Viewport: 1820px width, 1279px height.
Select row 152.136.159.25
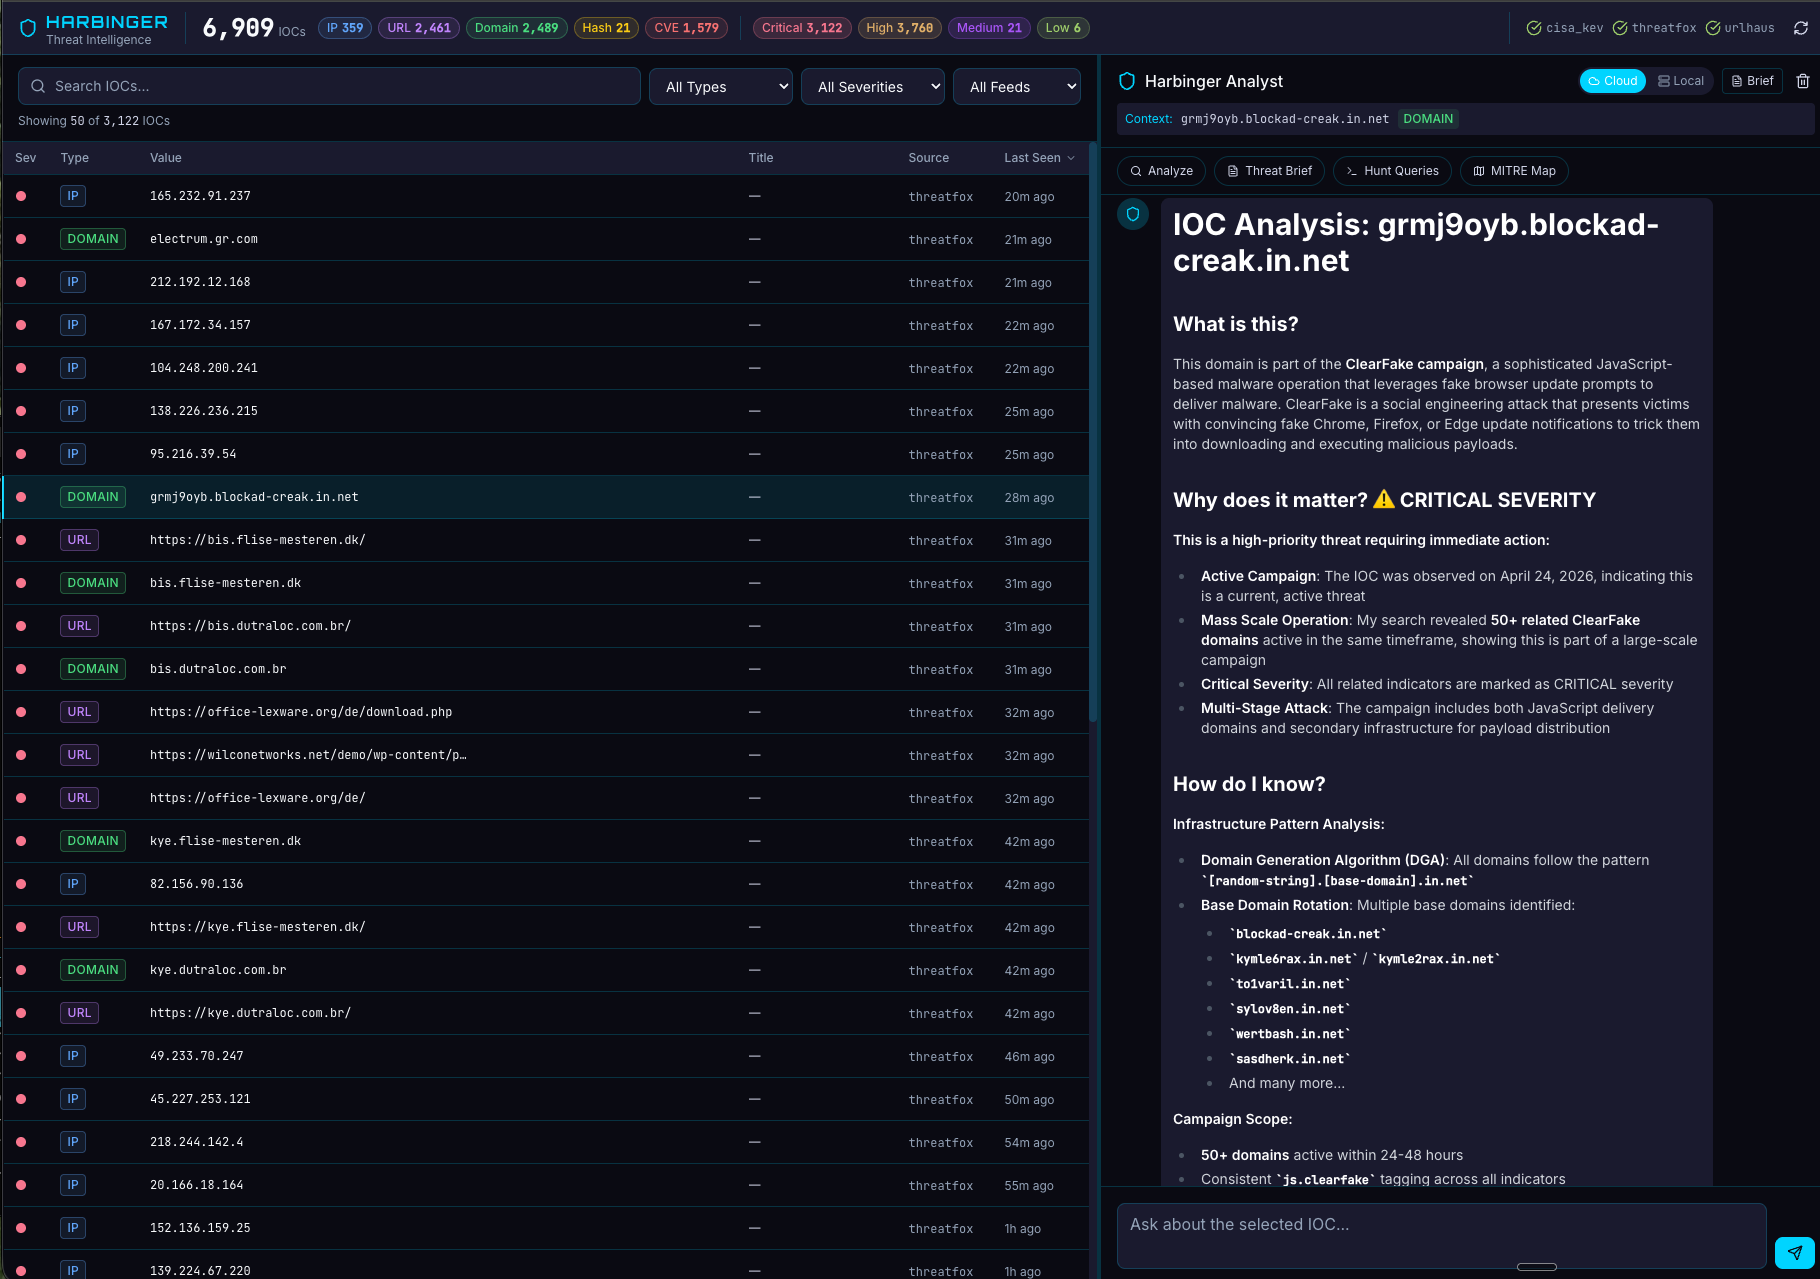[546, 1228]
